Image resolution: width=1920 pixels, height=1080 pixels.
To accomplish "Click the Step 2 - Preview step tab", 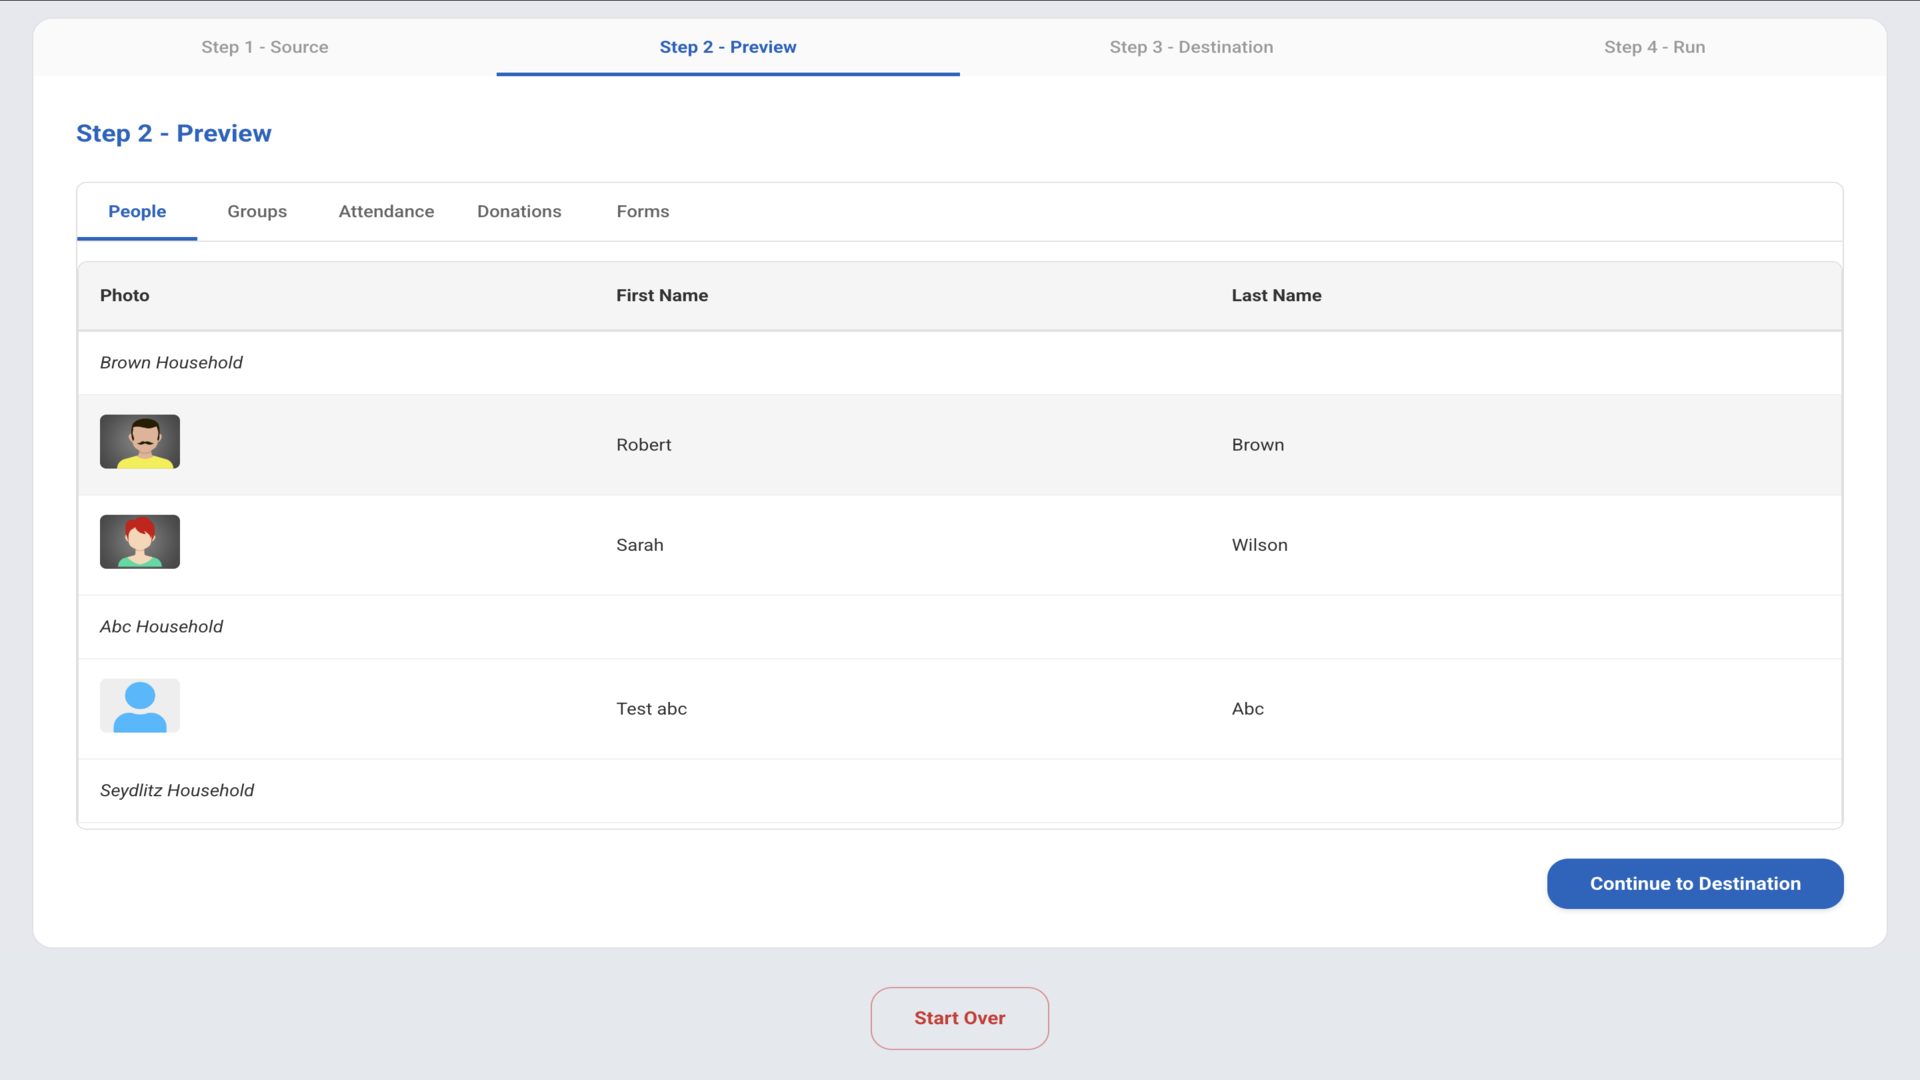I will coord(727,47).
